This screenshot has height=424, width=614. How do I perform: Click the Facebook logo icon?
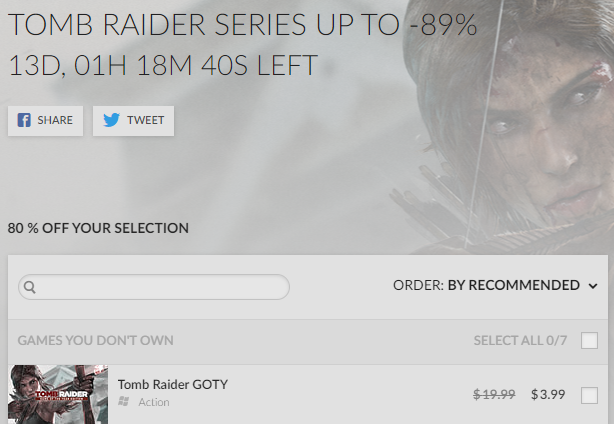(x=24, y=120)
